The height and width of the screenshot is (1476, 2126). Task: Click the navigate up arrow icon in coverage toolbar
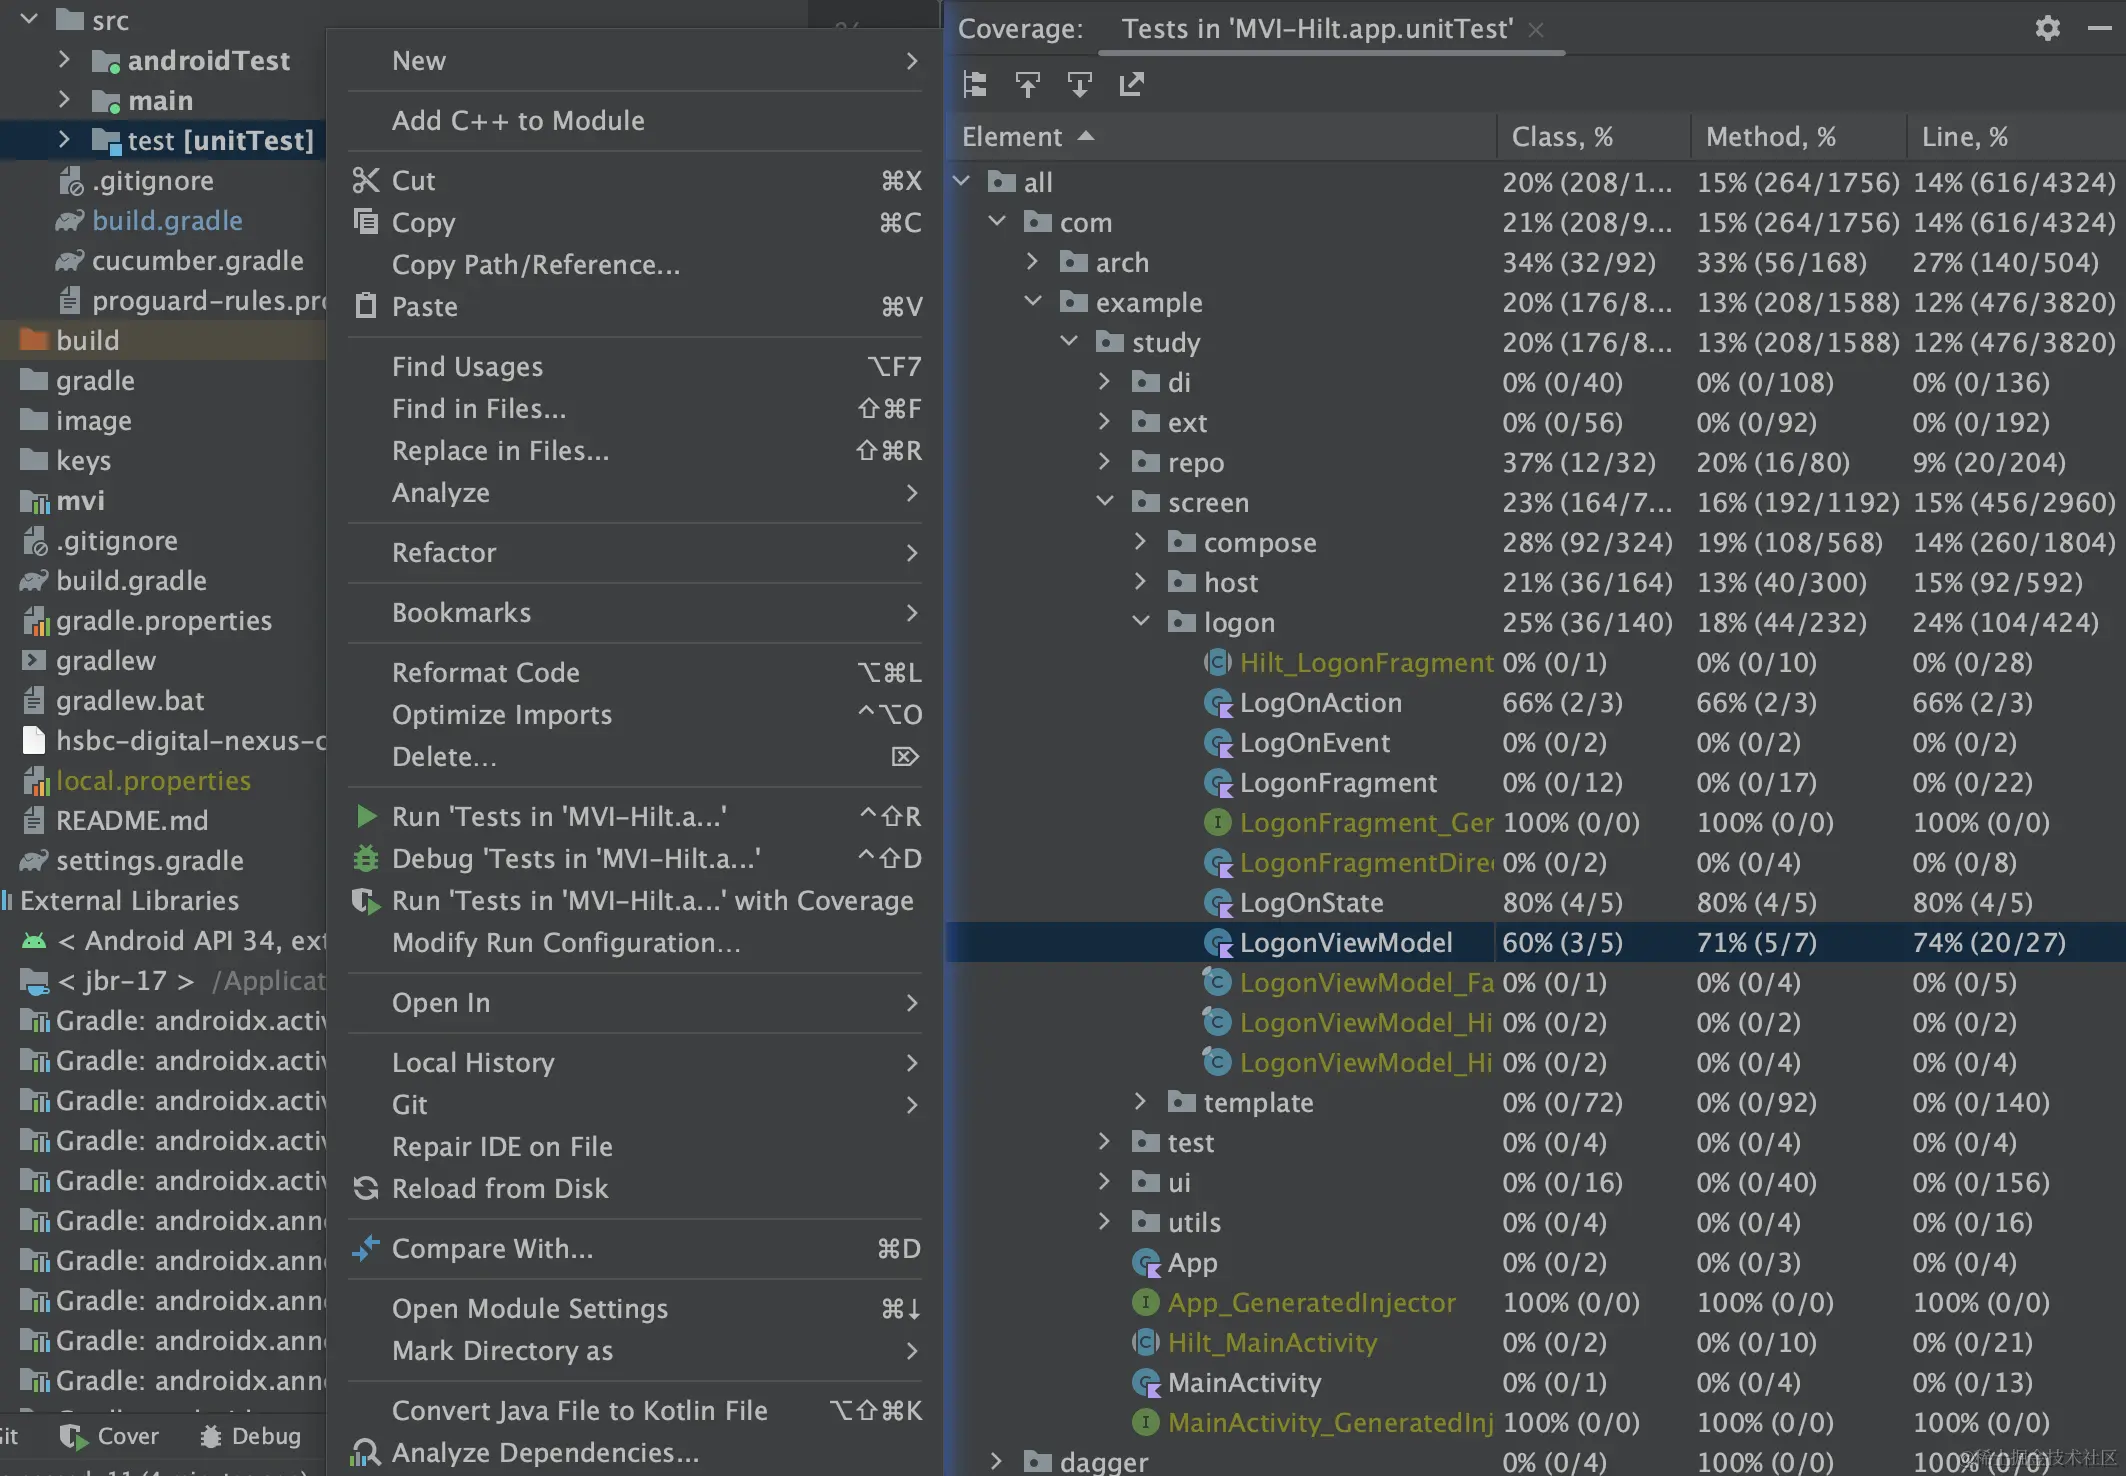(x=1027, y=85)
